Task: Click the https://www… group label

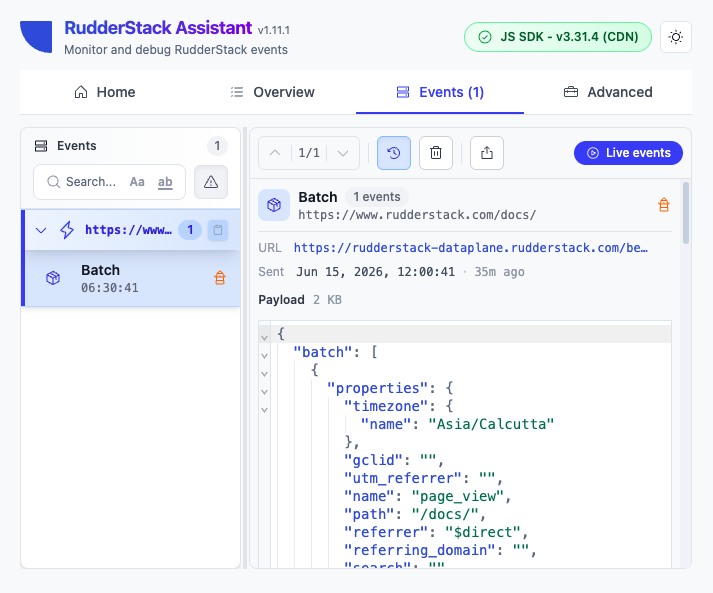Action: point(128,230)
